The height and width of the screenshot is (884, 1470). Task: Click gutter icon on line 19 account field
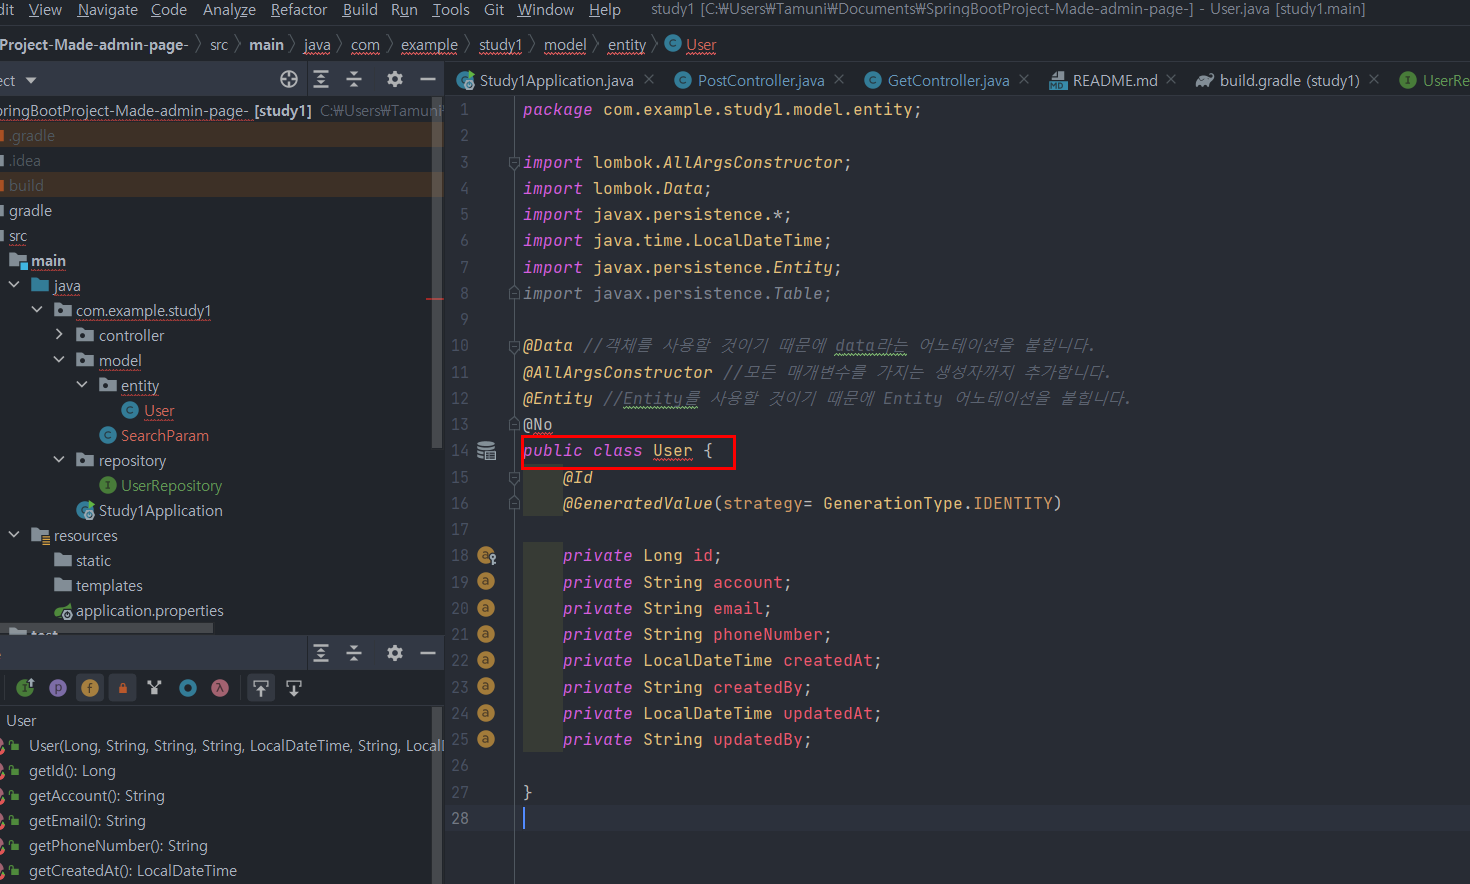pyautogui.click(x=486, y=582)
